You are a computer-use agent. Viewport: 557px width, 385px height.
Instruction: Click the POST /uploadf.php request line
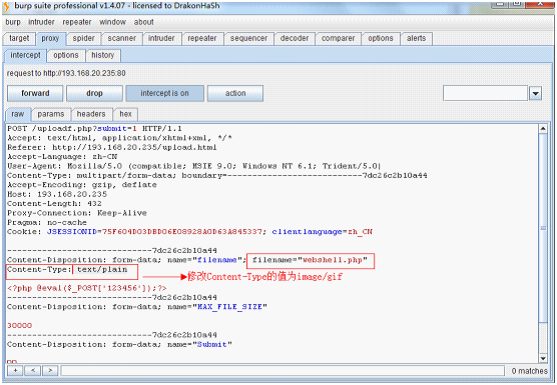click(x=94, y=129)
